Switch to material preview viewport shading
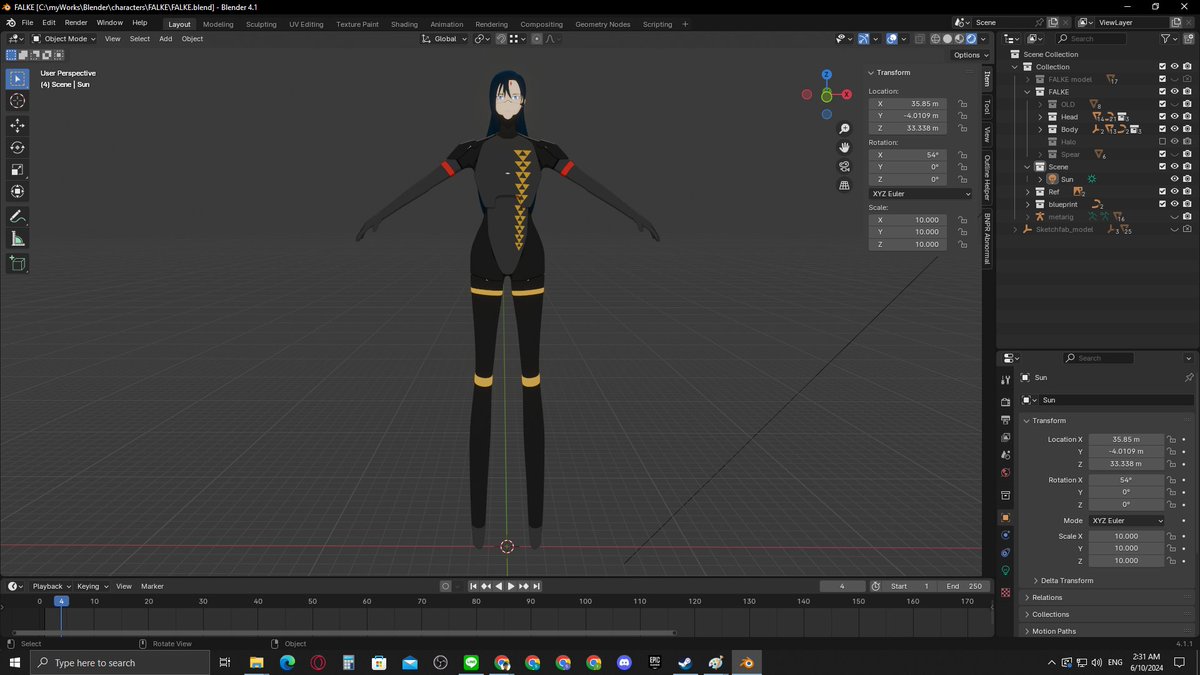Screen dimensions: 1200x675 (x=959, y=39)
